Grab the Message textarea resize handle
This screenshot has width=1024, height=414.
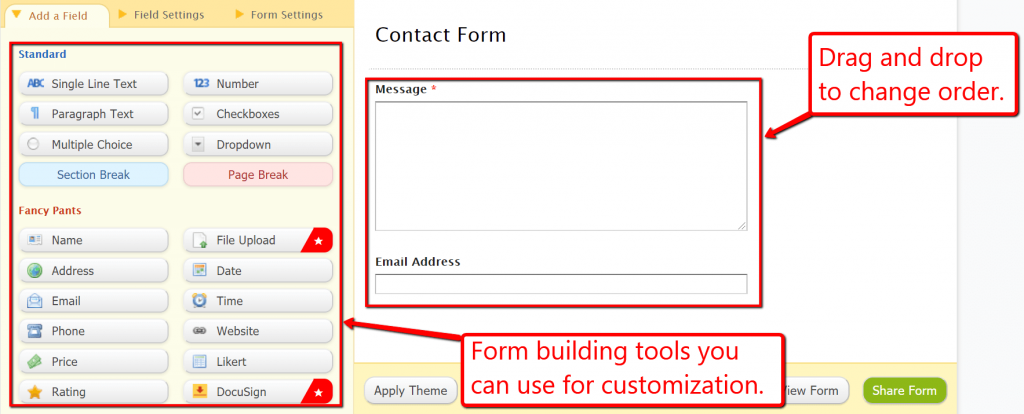[x=742, y=225]
